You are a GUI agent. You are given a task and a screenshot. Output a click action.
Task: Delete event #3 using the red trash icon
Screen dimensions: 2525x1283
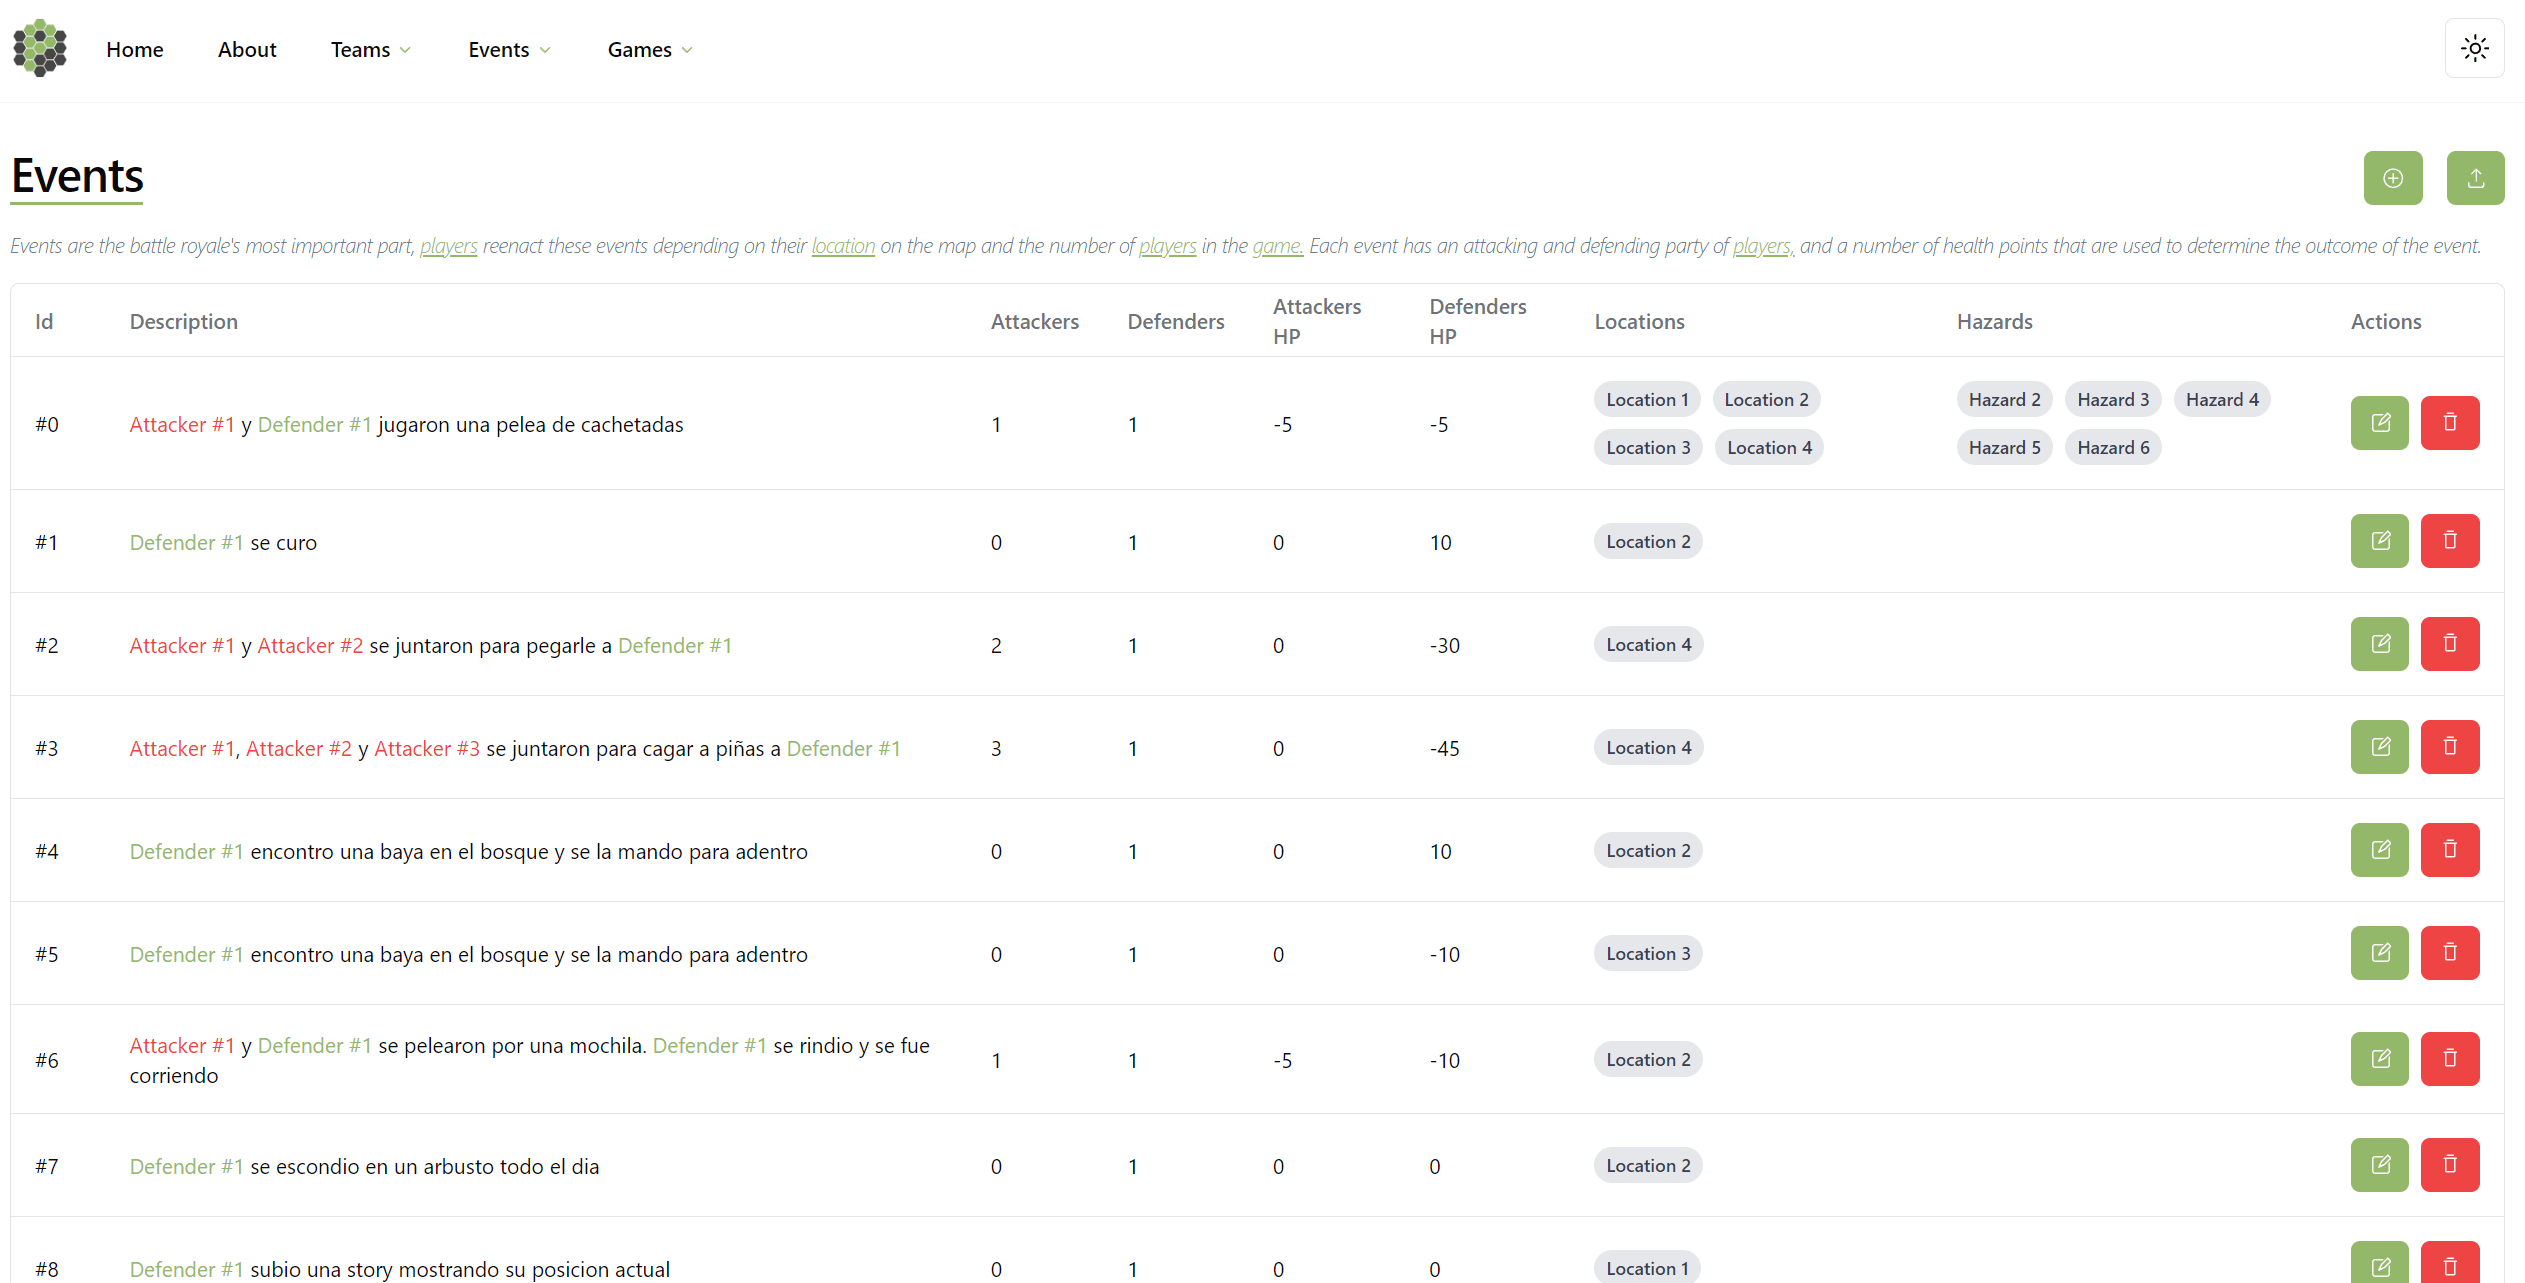click(2449, 747)
